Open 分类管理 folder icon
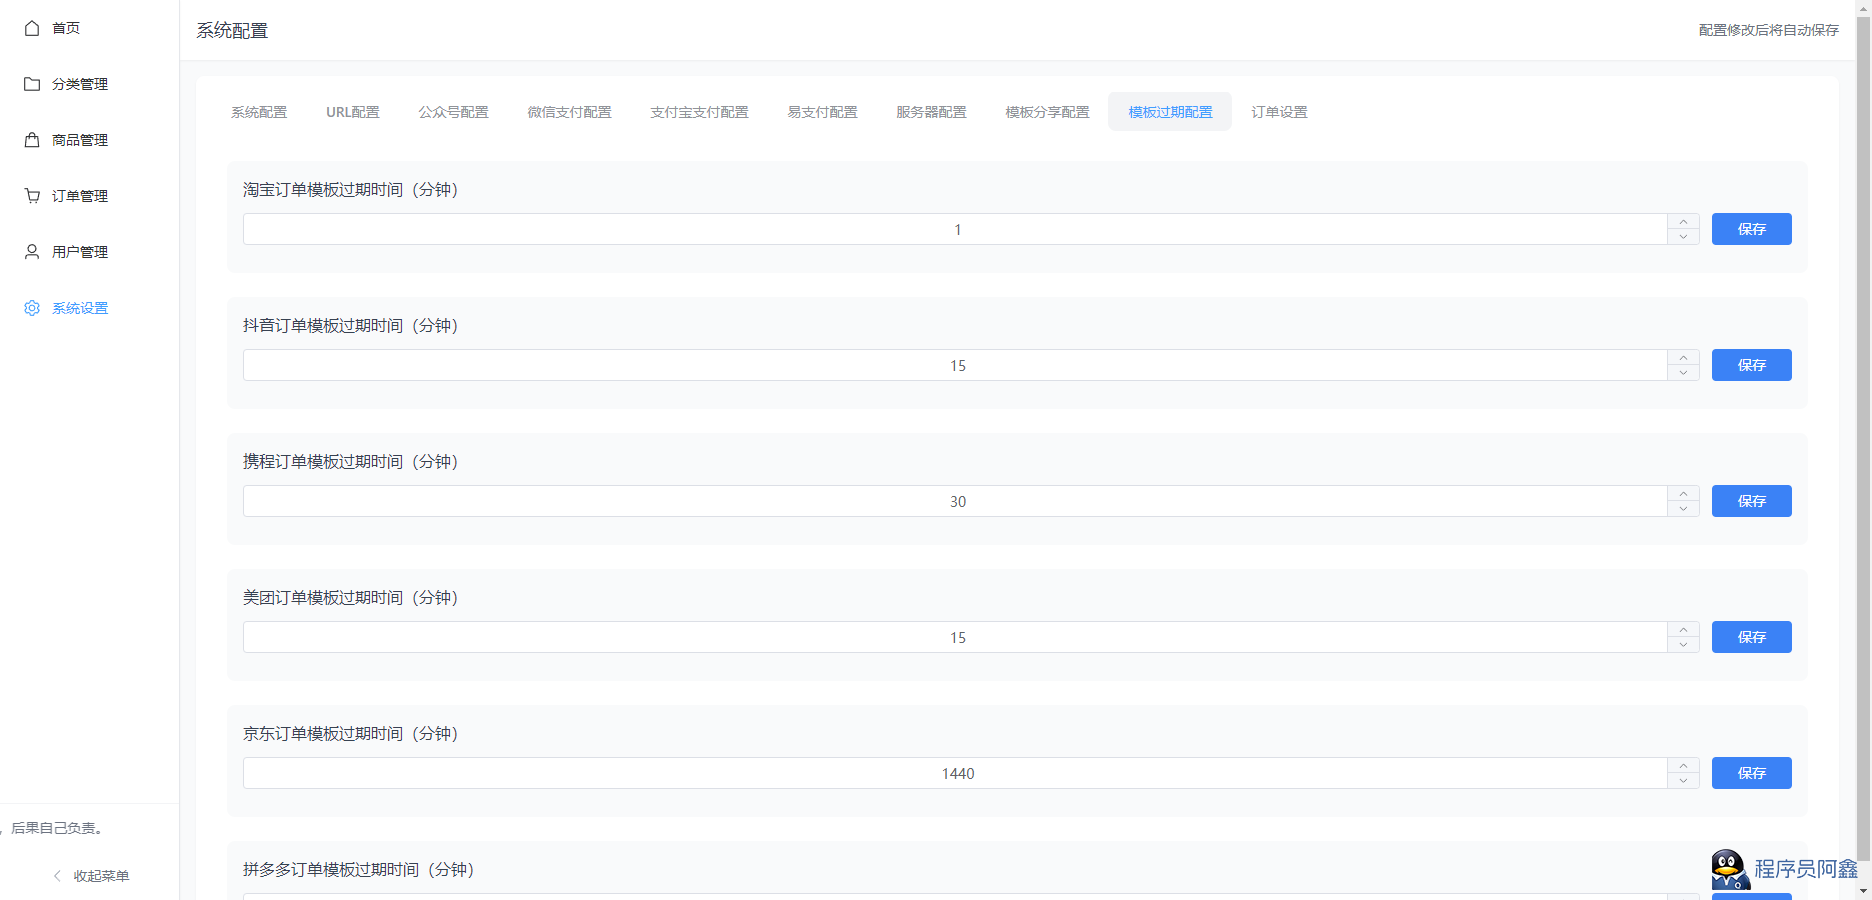The width and height of the screenshot is (1872, 900). tap(32, 84)
